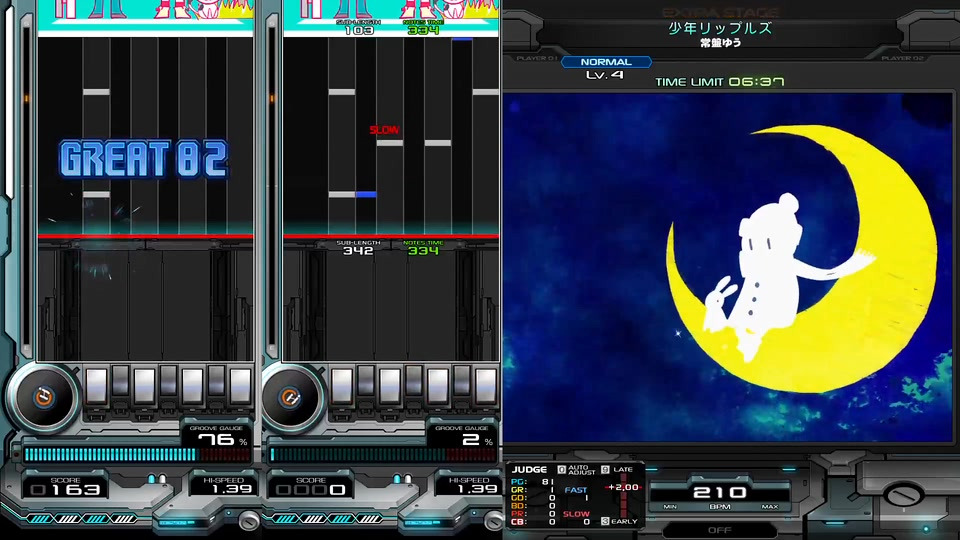Tap key 4 (black) on right player's keyboard
This screenshot has width=960, height=540.
click(x=414, y=381)
